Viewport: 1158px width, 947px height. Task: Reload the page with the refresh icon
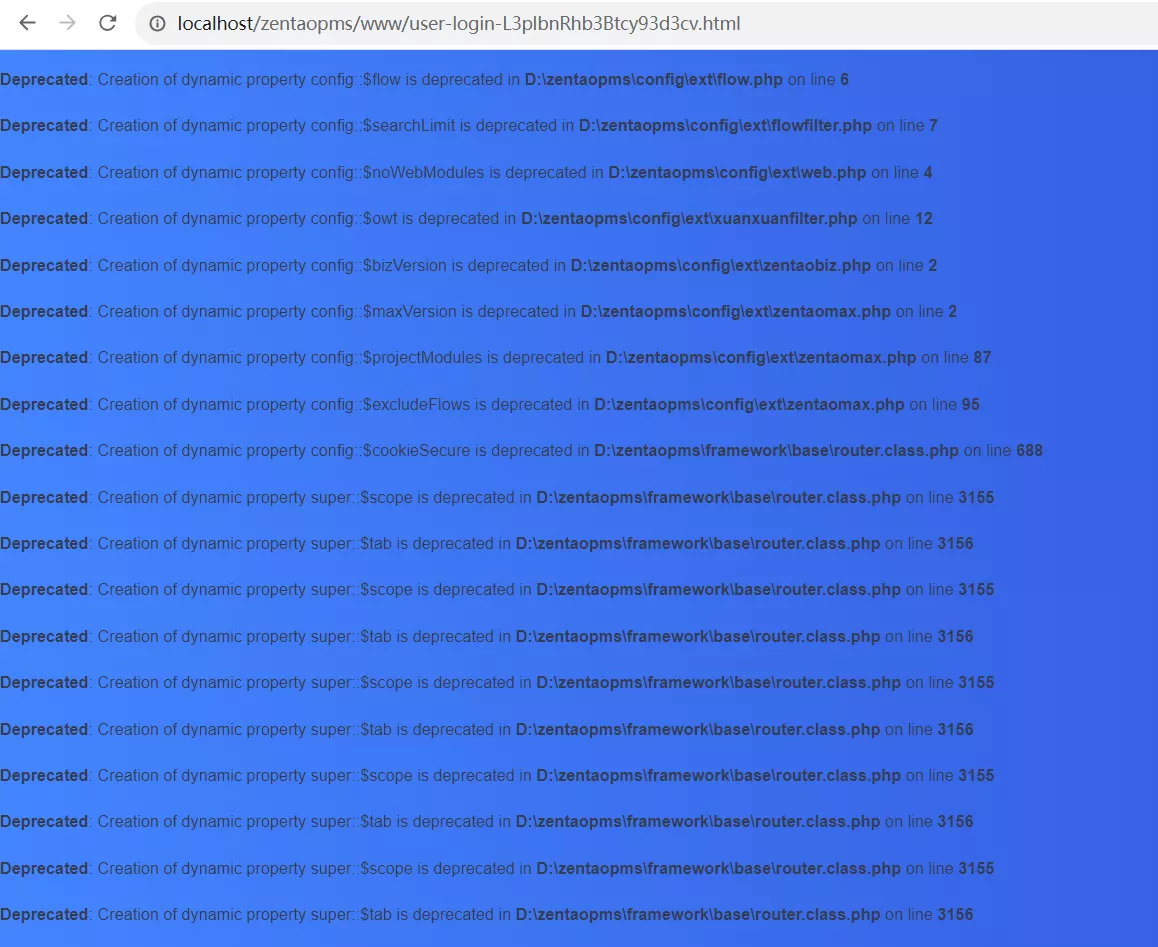pos(108,23)
